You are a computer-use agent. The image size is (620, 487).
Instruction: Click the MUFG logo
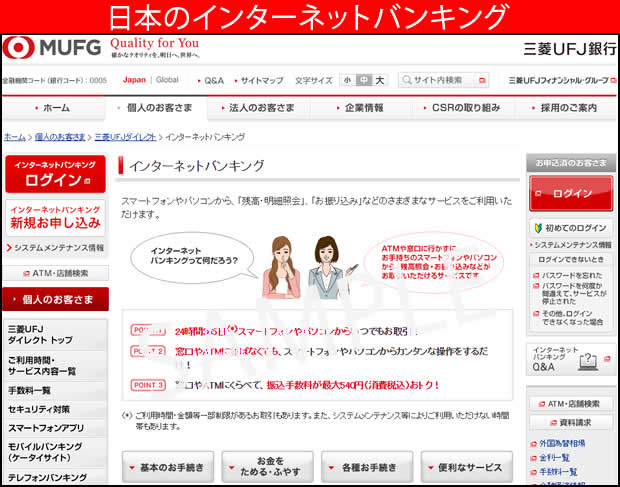(x=52, y=48)
